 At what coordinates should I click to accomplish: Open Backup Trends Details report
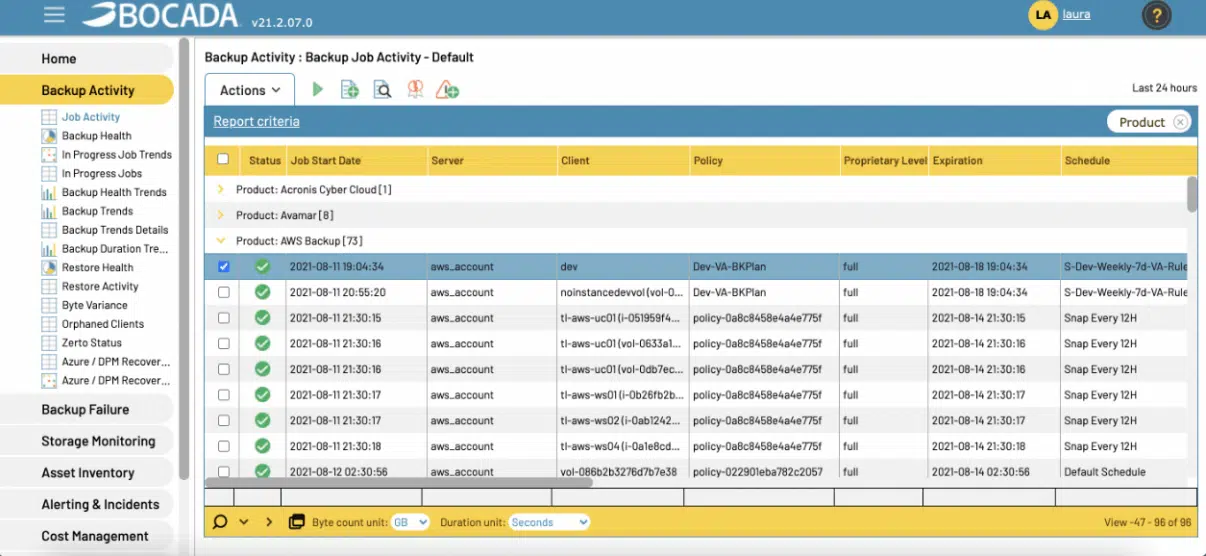coord(115,230)
